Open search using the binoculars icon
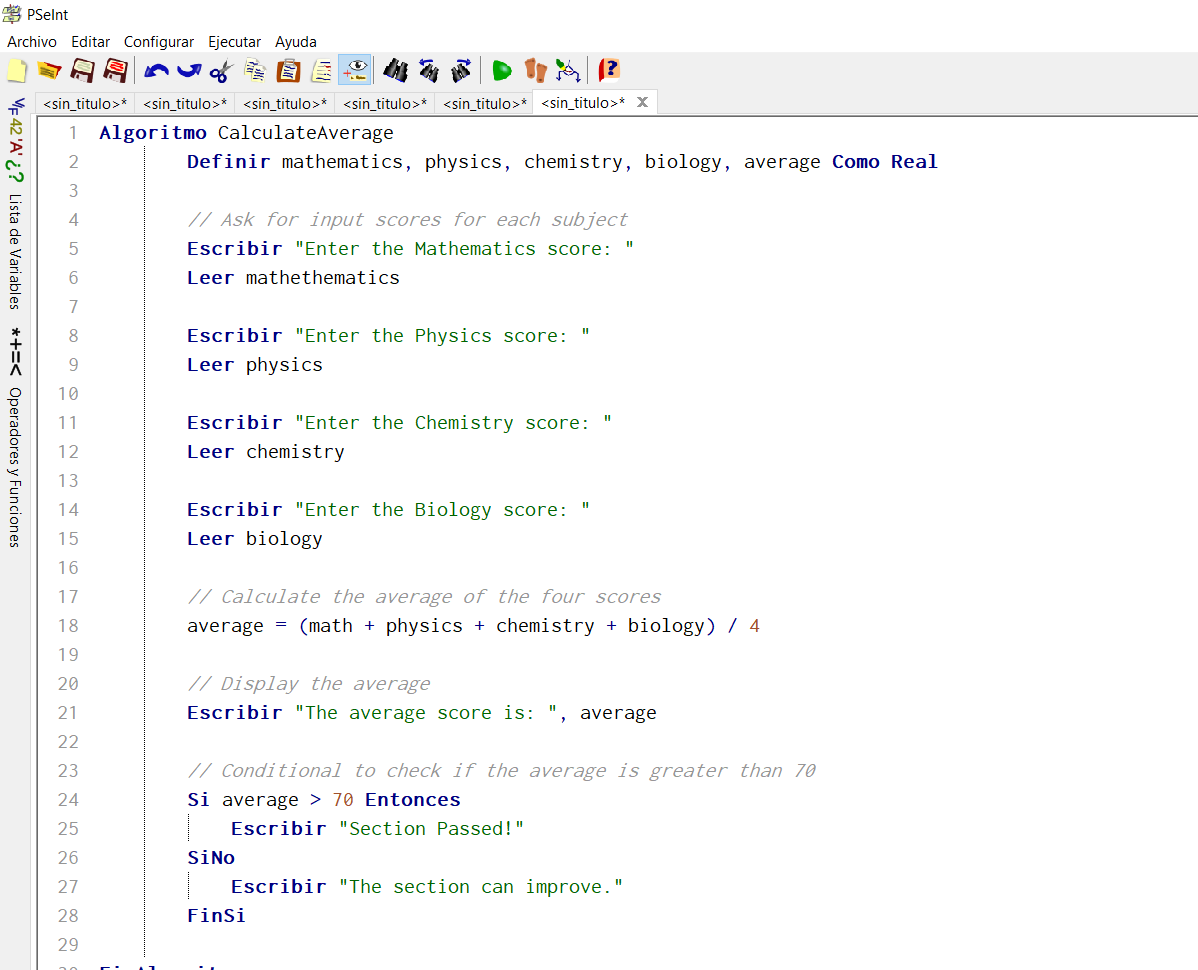1198x970 pixels. coord(394,70)
